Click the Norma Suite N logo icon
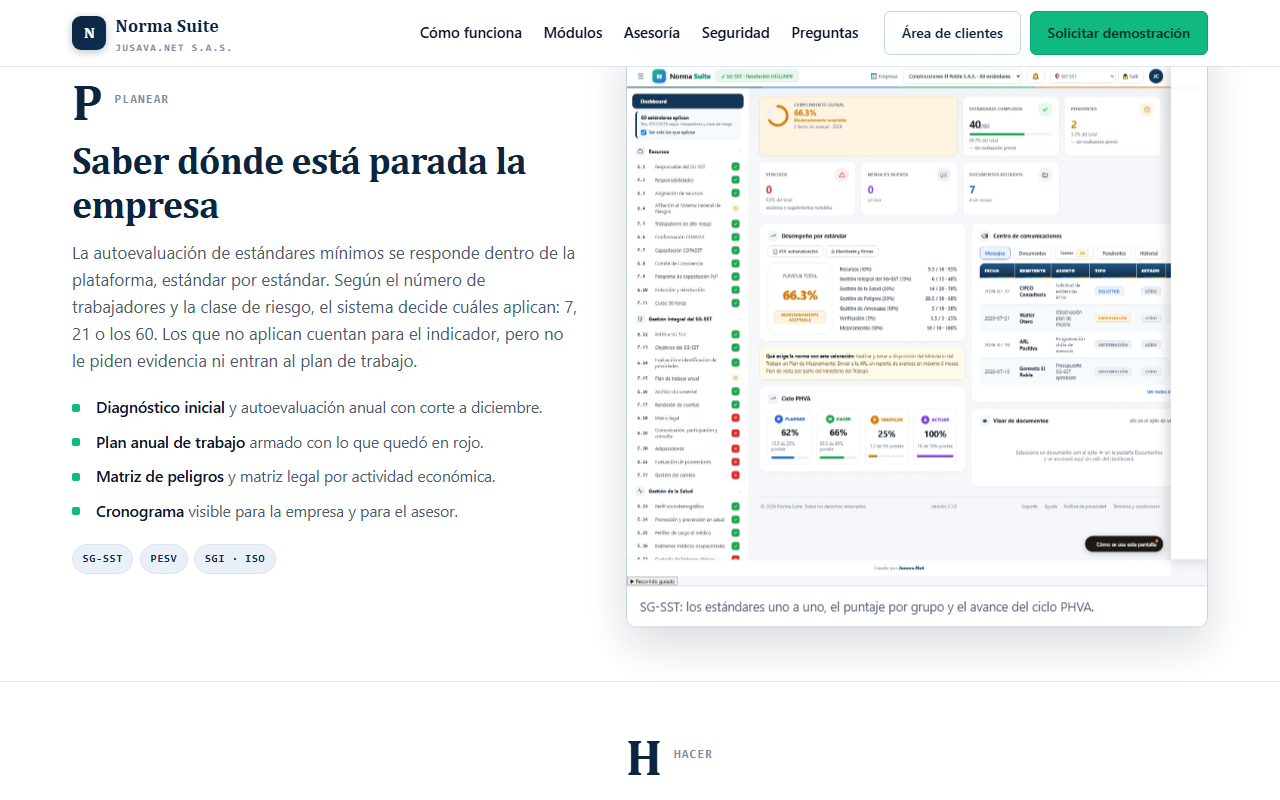This screenshot has width=1280, height=800. coord(89,33)
